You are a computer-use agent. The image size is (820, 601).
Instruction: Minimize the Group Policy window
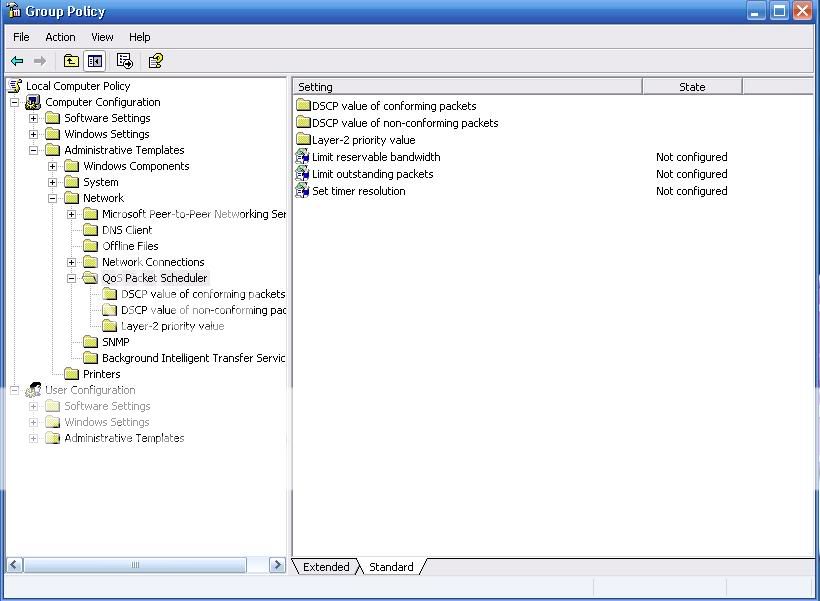(755, 11)
